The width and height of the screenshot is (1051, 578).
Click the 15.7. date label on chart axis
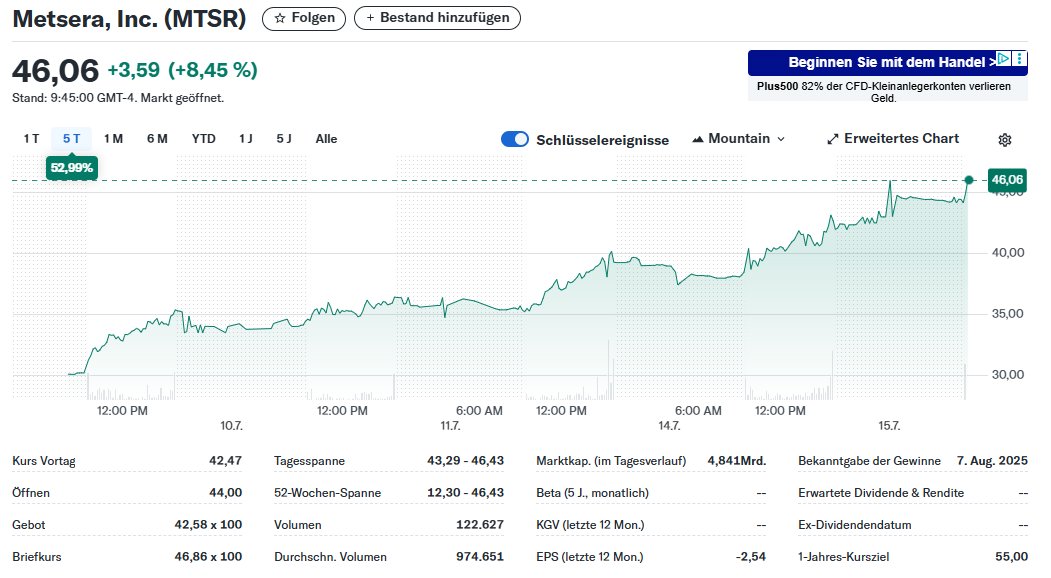point(889,426)
